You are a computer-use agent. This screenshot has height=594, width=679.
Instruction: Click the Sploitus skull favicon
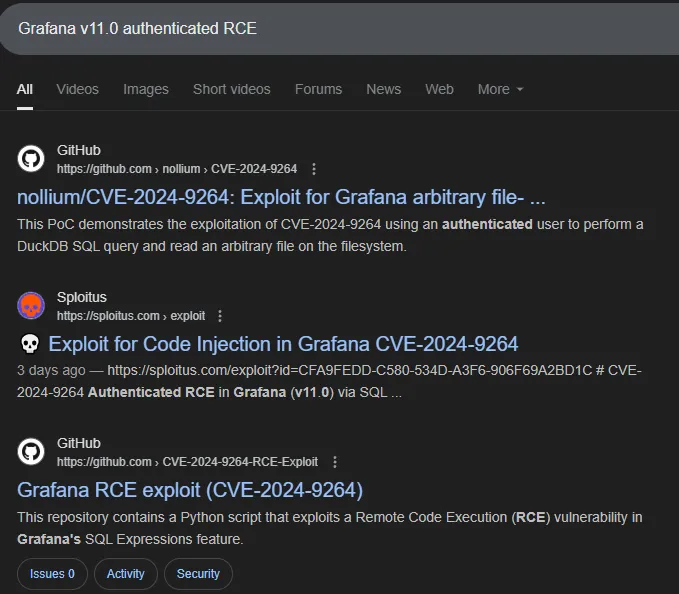pyautogui.click(x=31, y=306)
